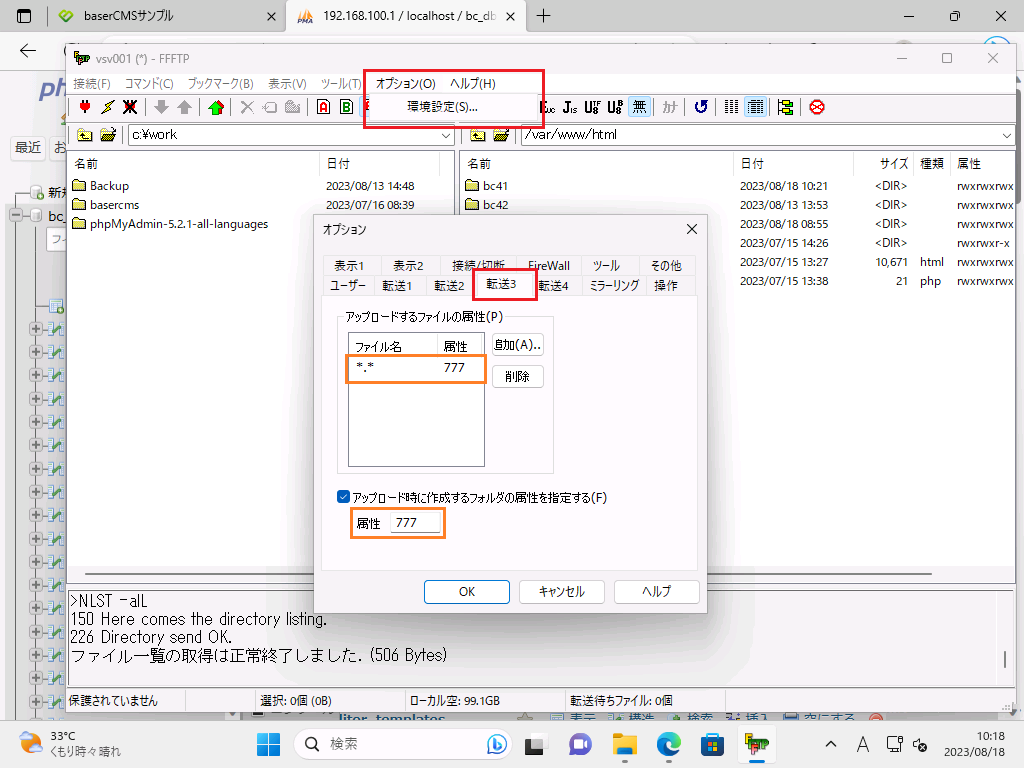Open the remote path /var/www/html dropdown
Screen dimensions: 1024x768
point(1005,135)
